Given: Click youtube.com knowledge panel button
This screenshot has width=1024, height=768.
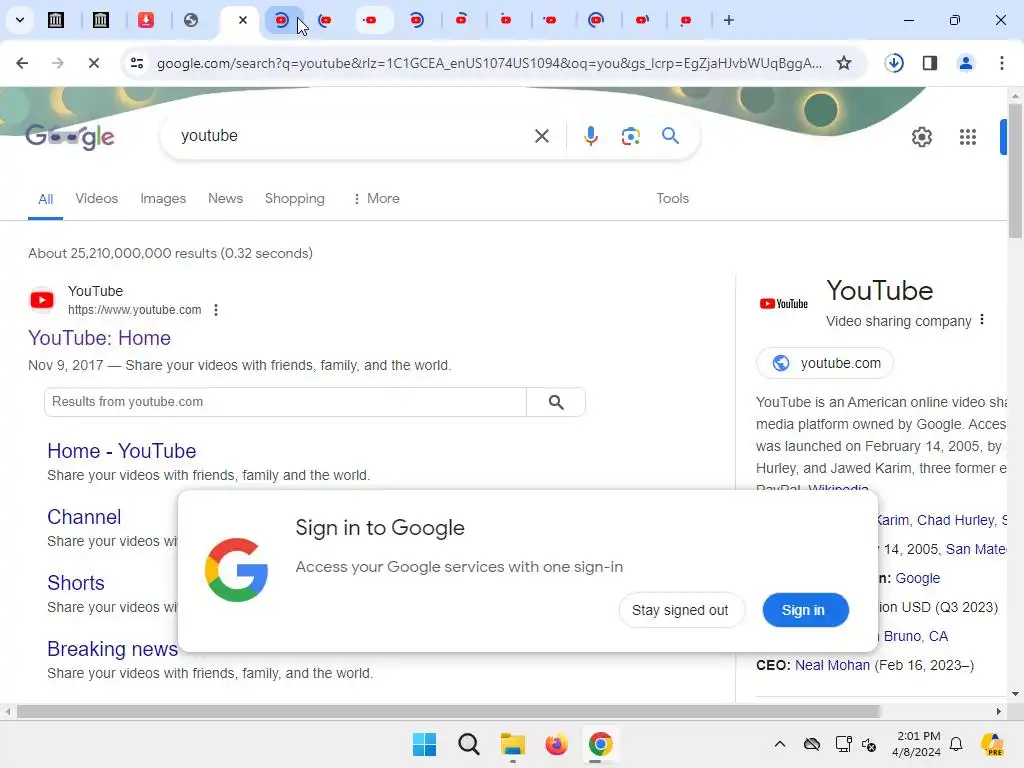Looking at the screenshot, I should 825,363.
